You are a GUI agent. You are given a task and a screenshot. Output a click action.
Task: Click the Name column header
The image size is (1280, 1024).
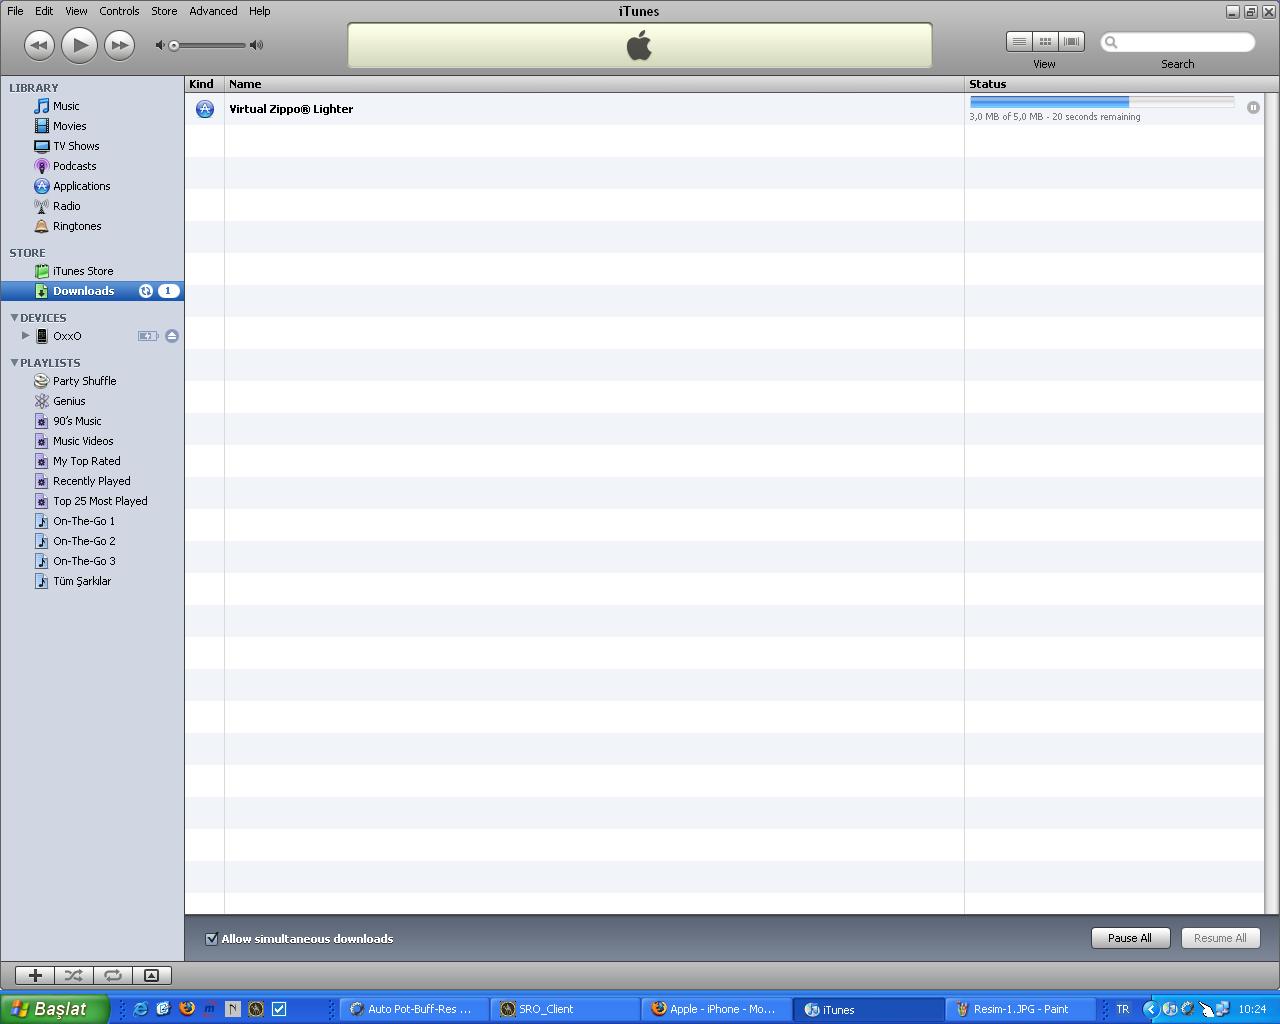(x=594, y=84)
